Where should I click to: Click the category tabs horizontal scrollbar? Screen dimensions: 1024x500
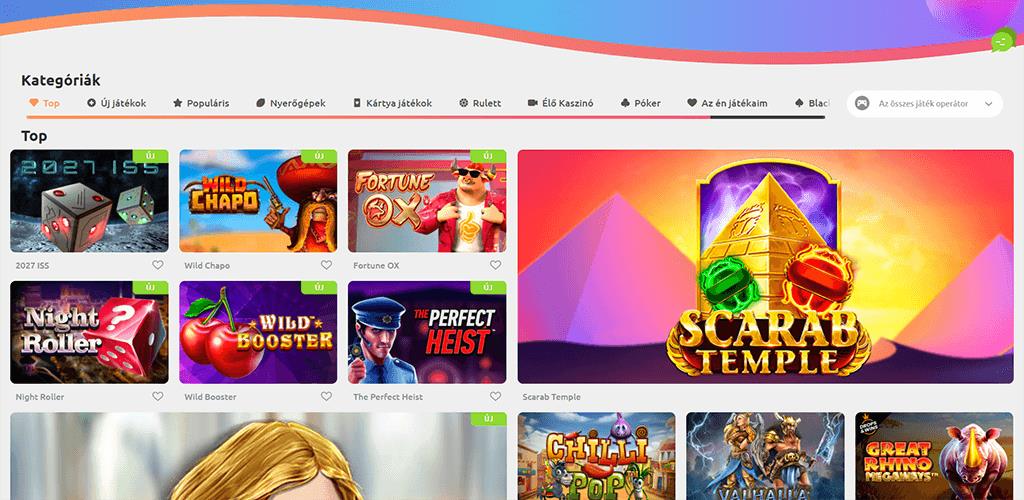point(425,117)
